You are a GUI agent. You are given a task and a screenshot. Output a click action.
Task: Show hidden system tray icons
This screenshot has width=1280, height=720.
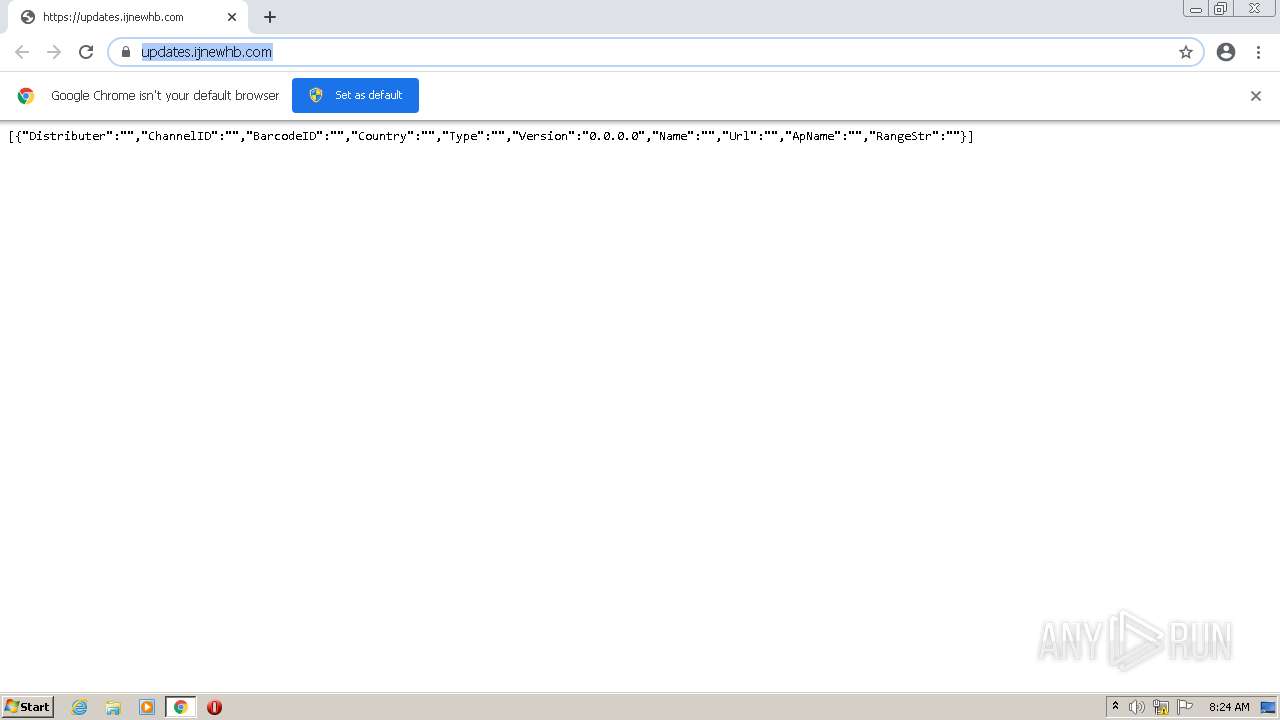pos(1115,707)
